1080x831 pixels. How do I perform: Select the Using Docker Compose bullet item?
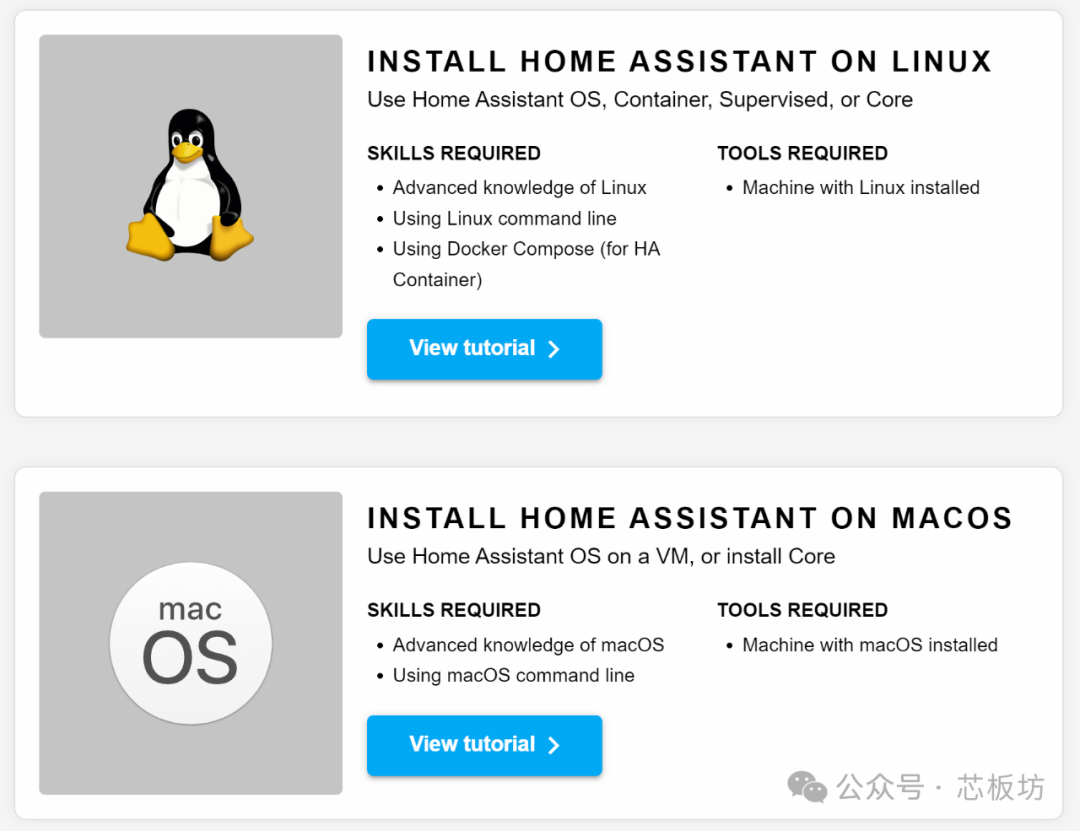pos(526,264)
